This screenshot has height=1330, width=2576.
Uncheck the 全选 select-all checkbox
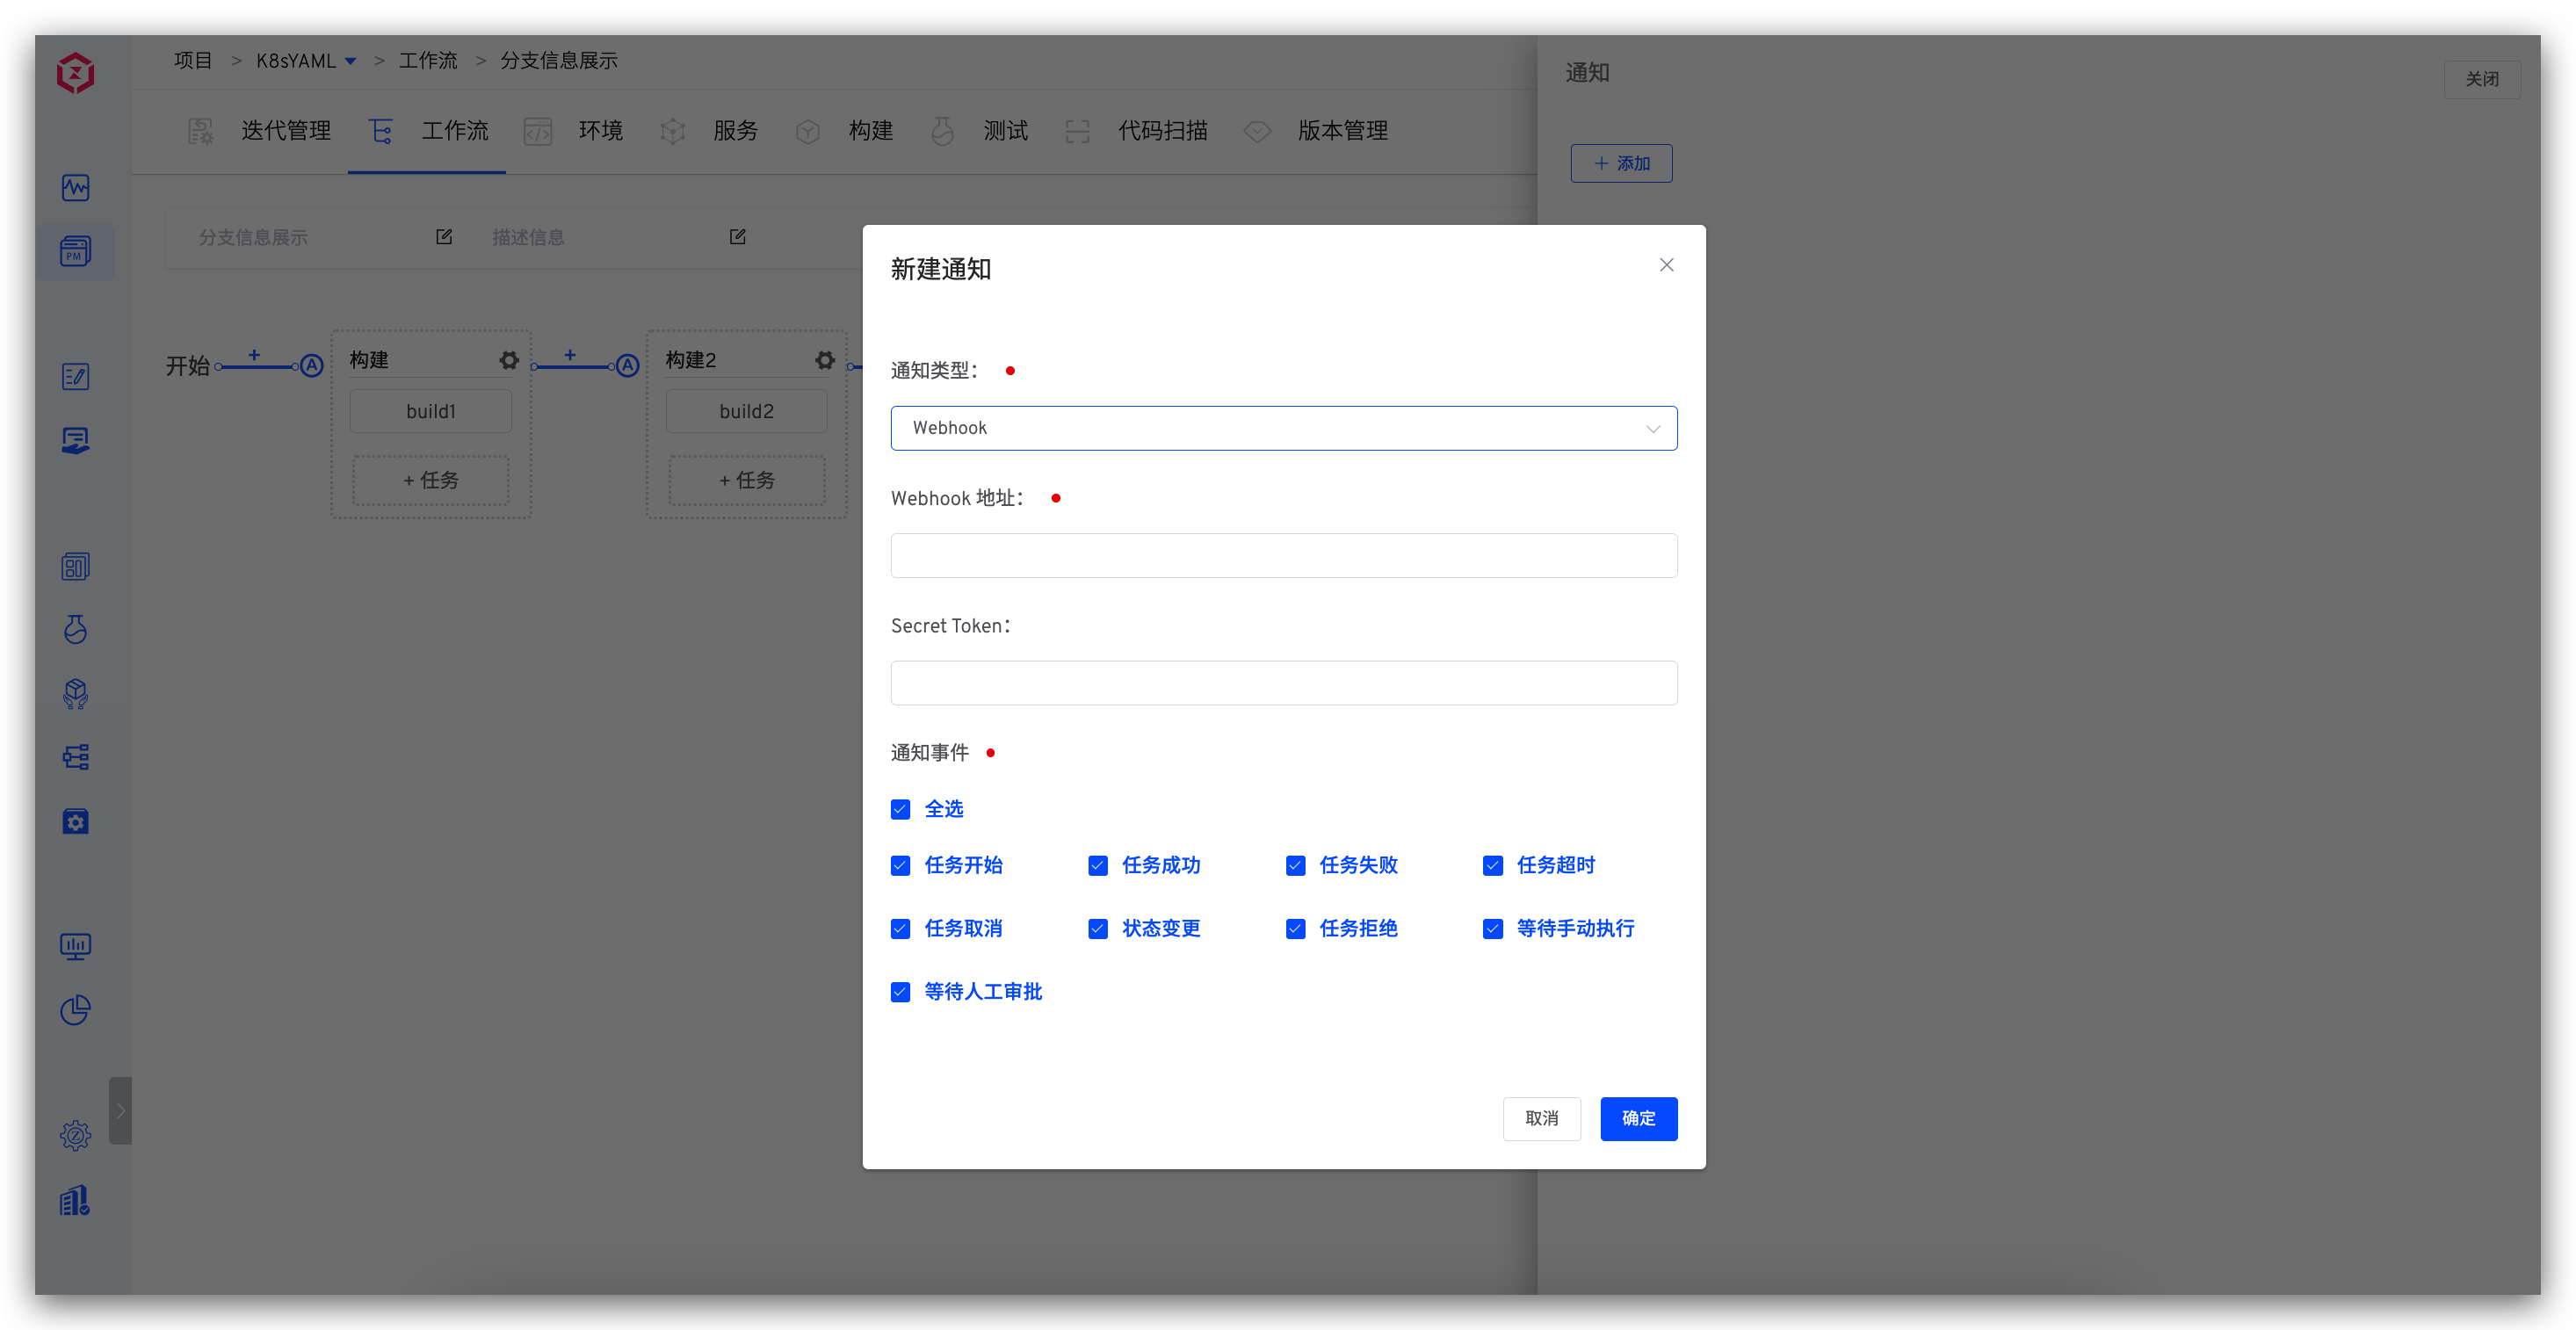coord(900,809)
